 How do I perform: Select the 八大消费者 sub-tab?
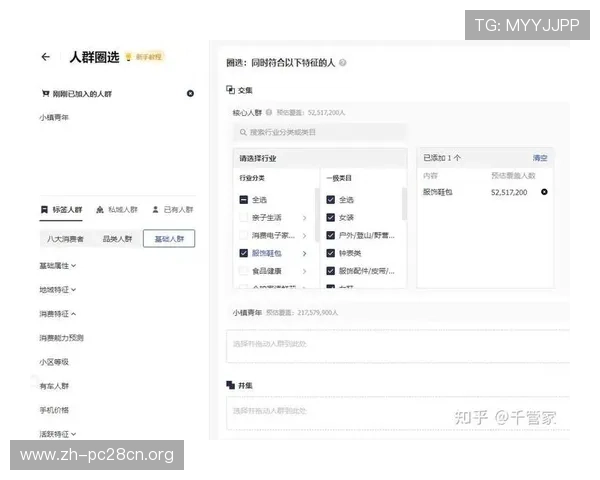point(65,239)
